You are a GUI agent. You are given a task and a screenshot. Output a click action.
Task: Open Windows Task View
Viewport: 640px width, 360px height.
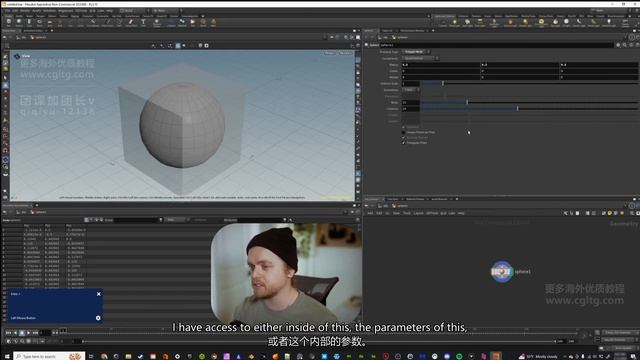pyautogui.click(x=91, y=356)
